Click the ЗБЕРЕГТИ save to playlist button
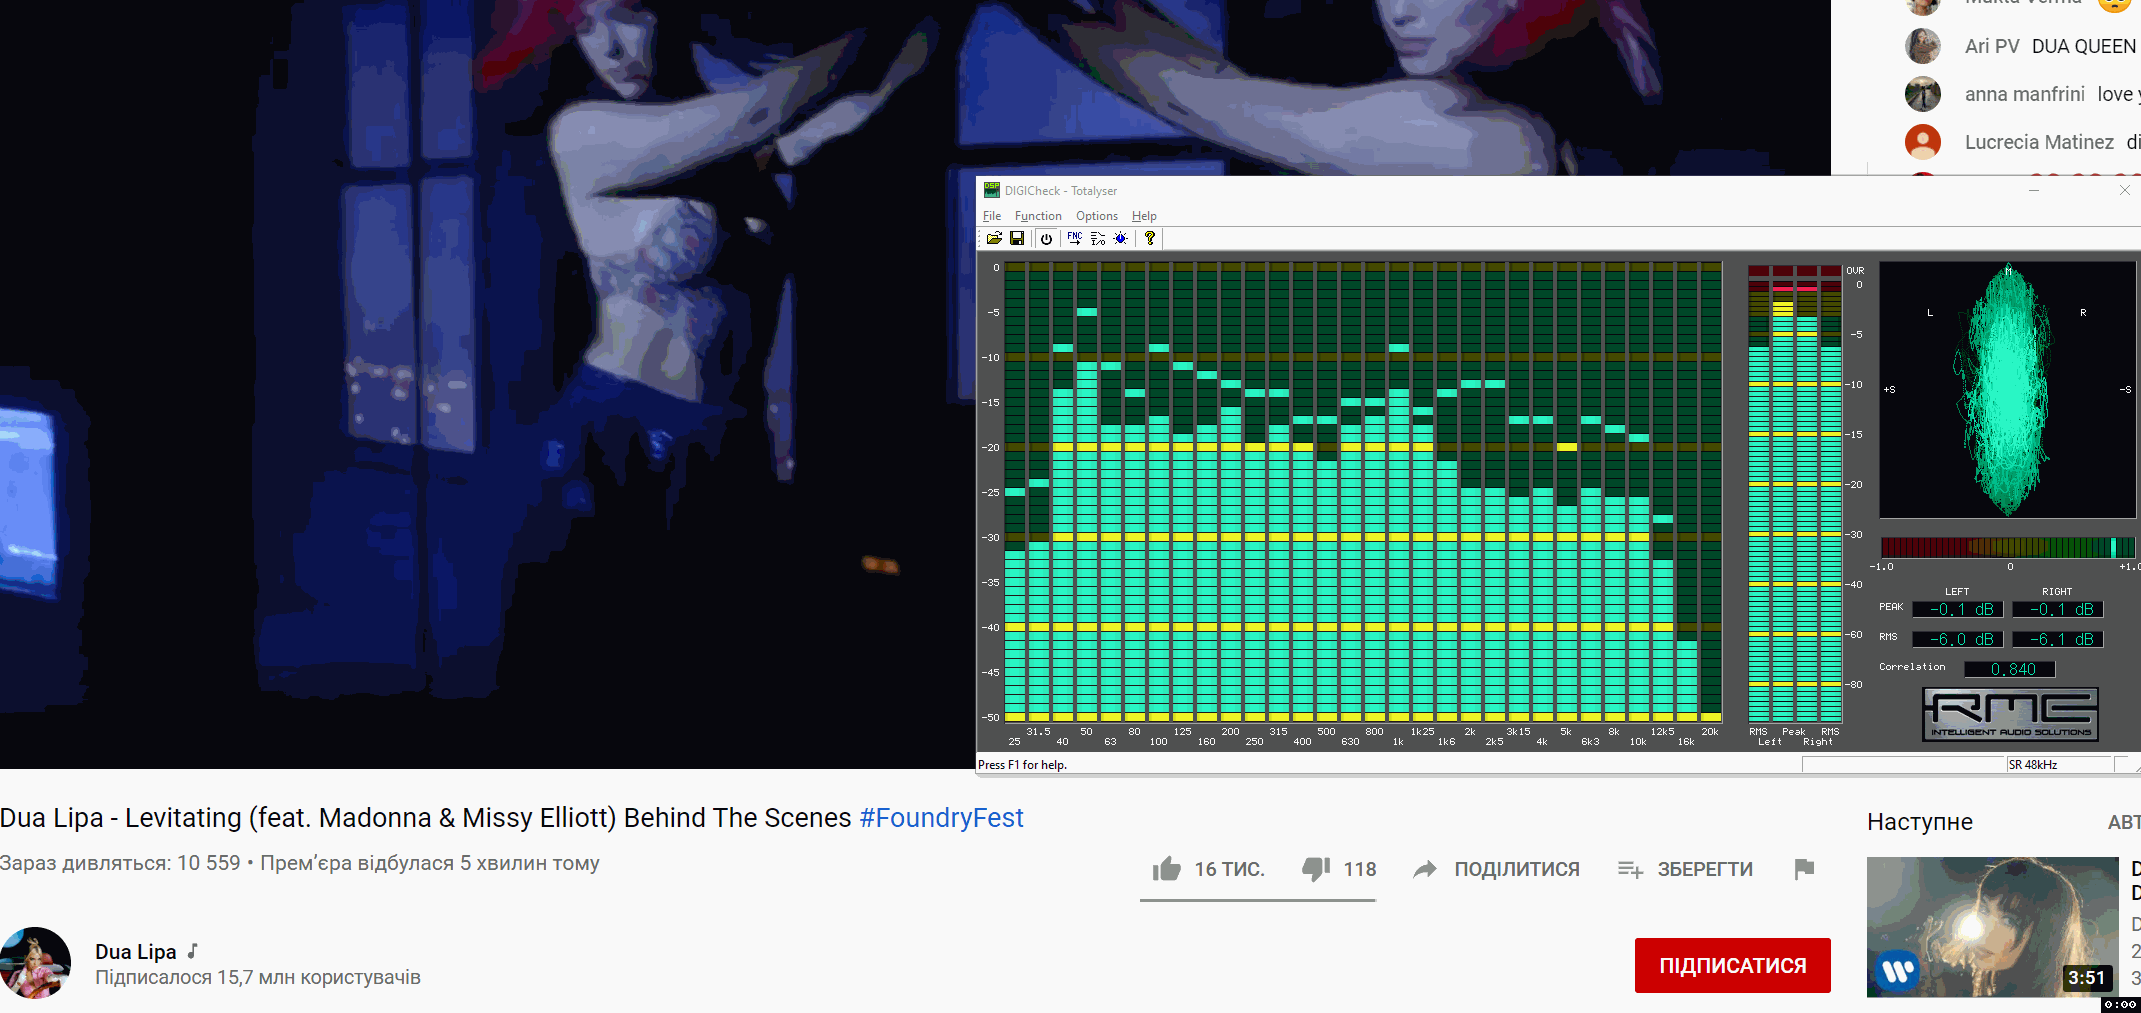Image resolution: width=2141 pixels, height=1013 pixels. point(1685,869)
